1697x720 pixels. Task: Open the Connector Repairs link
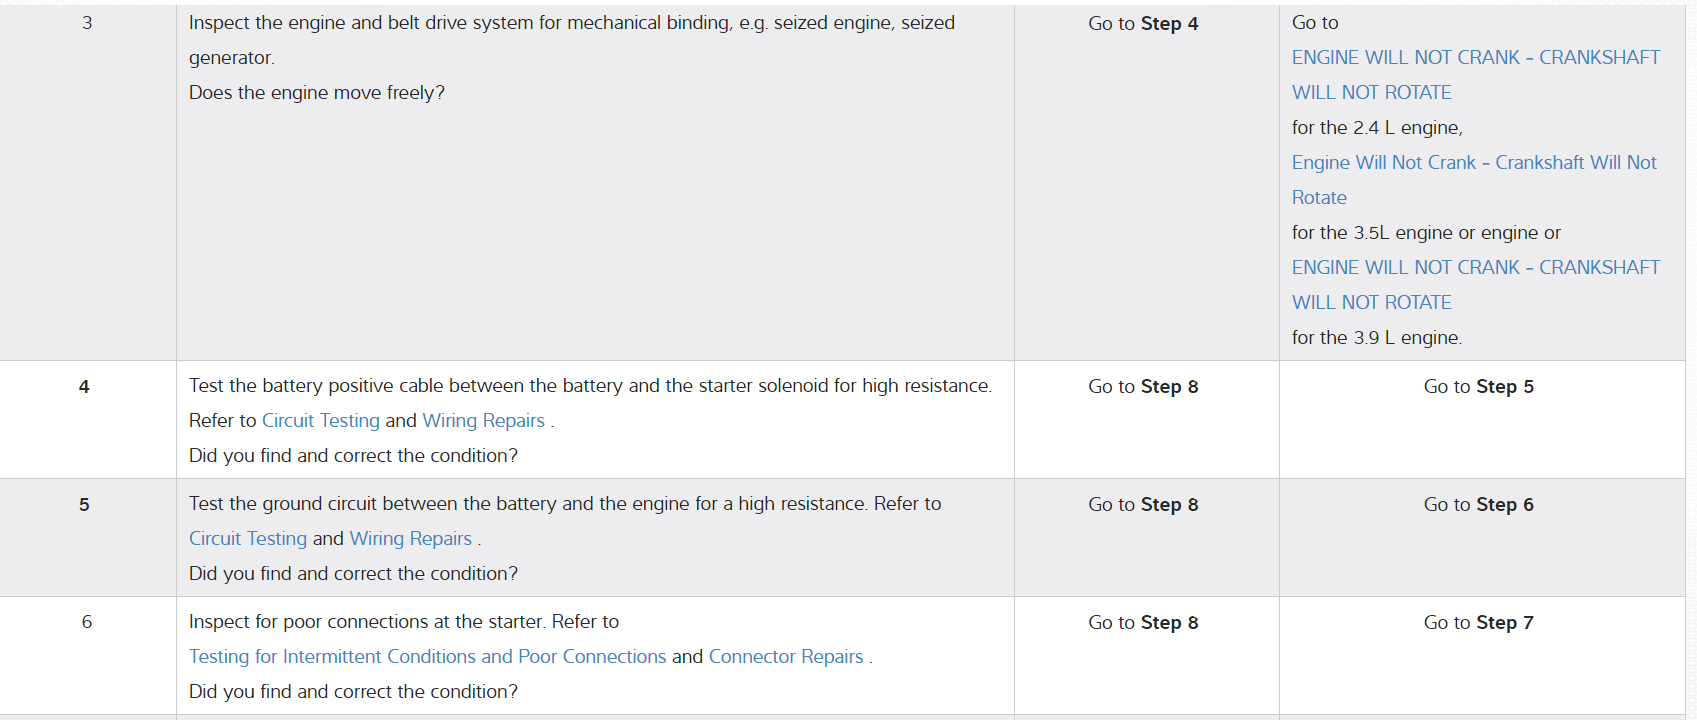coord(785,657)
